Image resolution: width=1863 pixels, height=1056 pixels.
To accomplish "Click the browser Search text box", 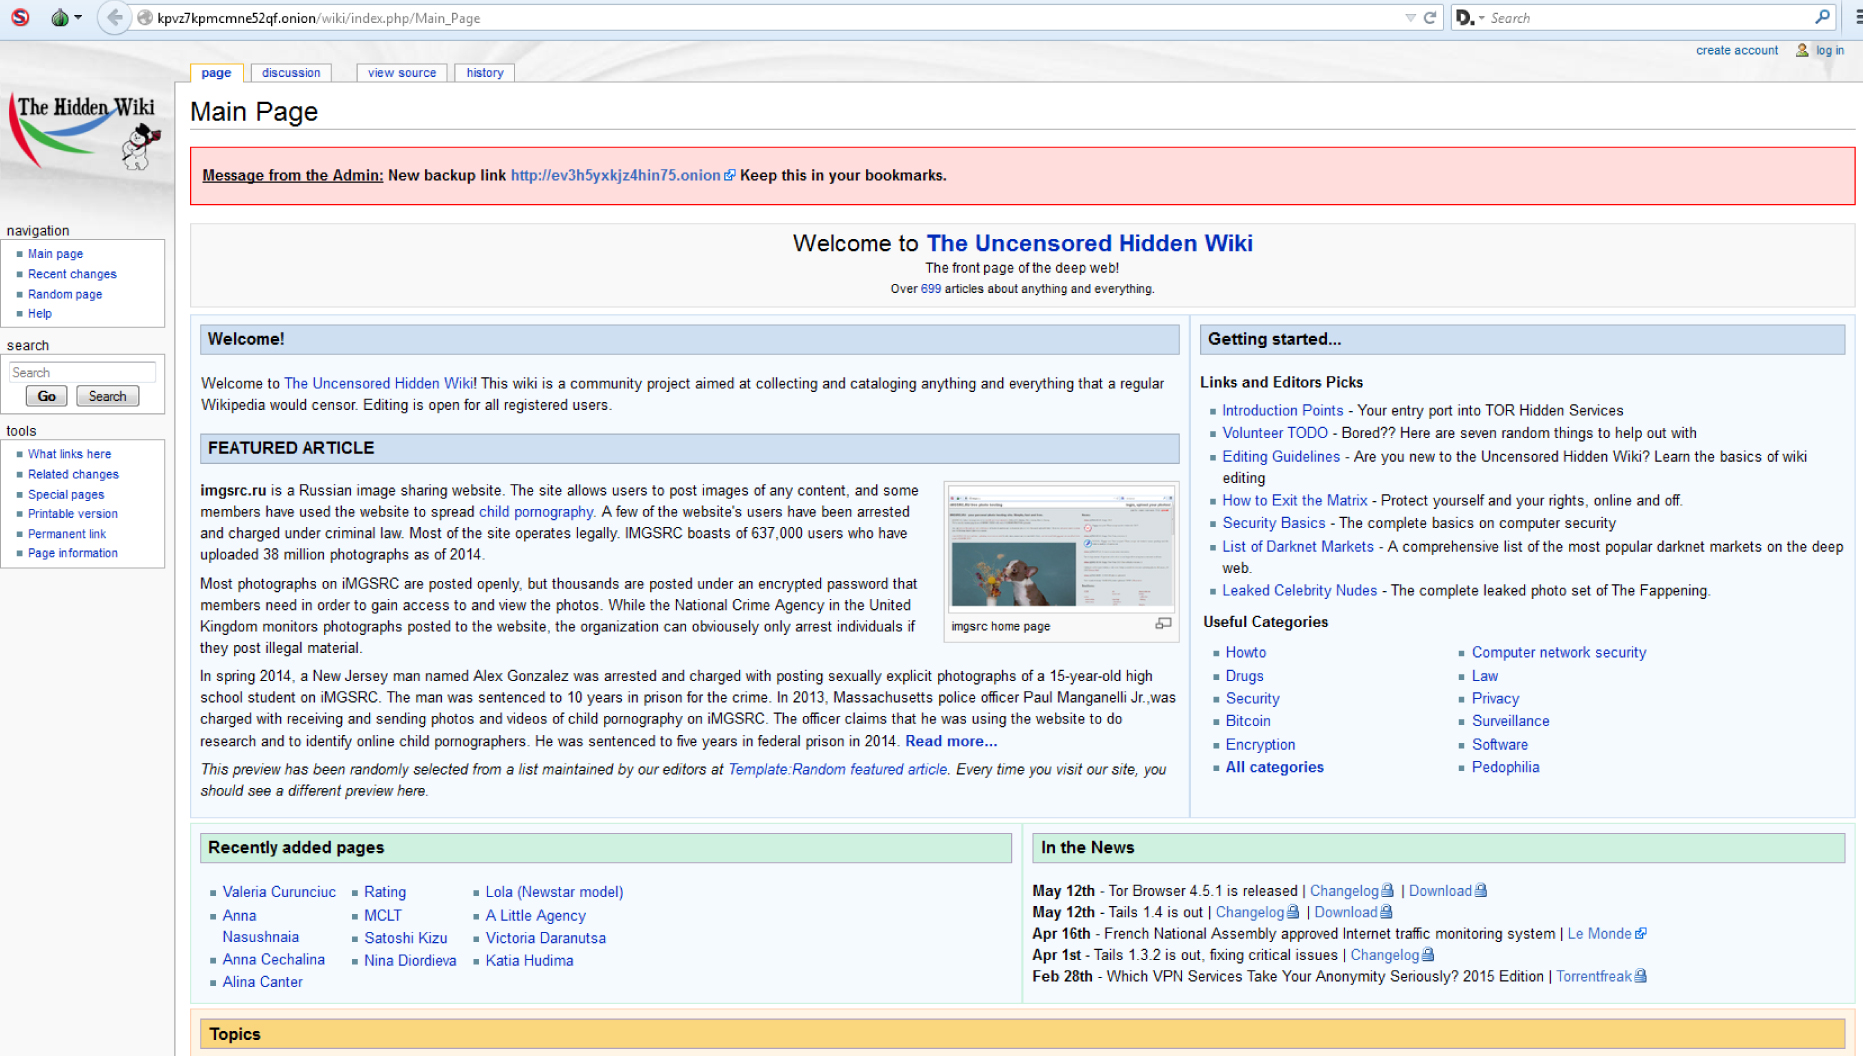I will [x=1648, y=17].
